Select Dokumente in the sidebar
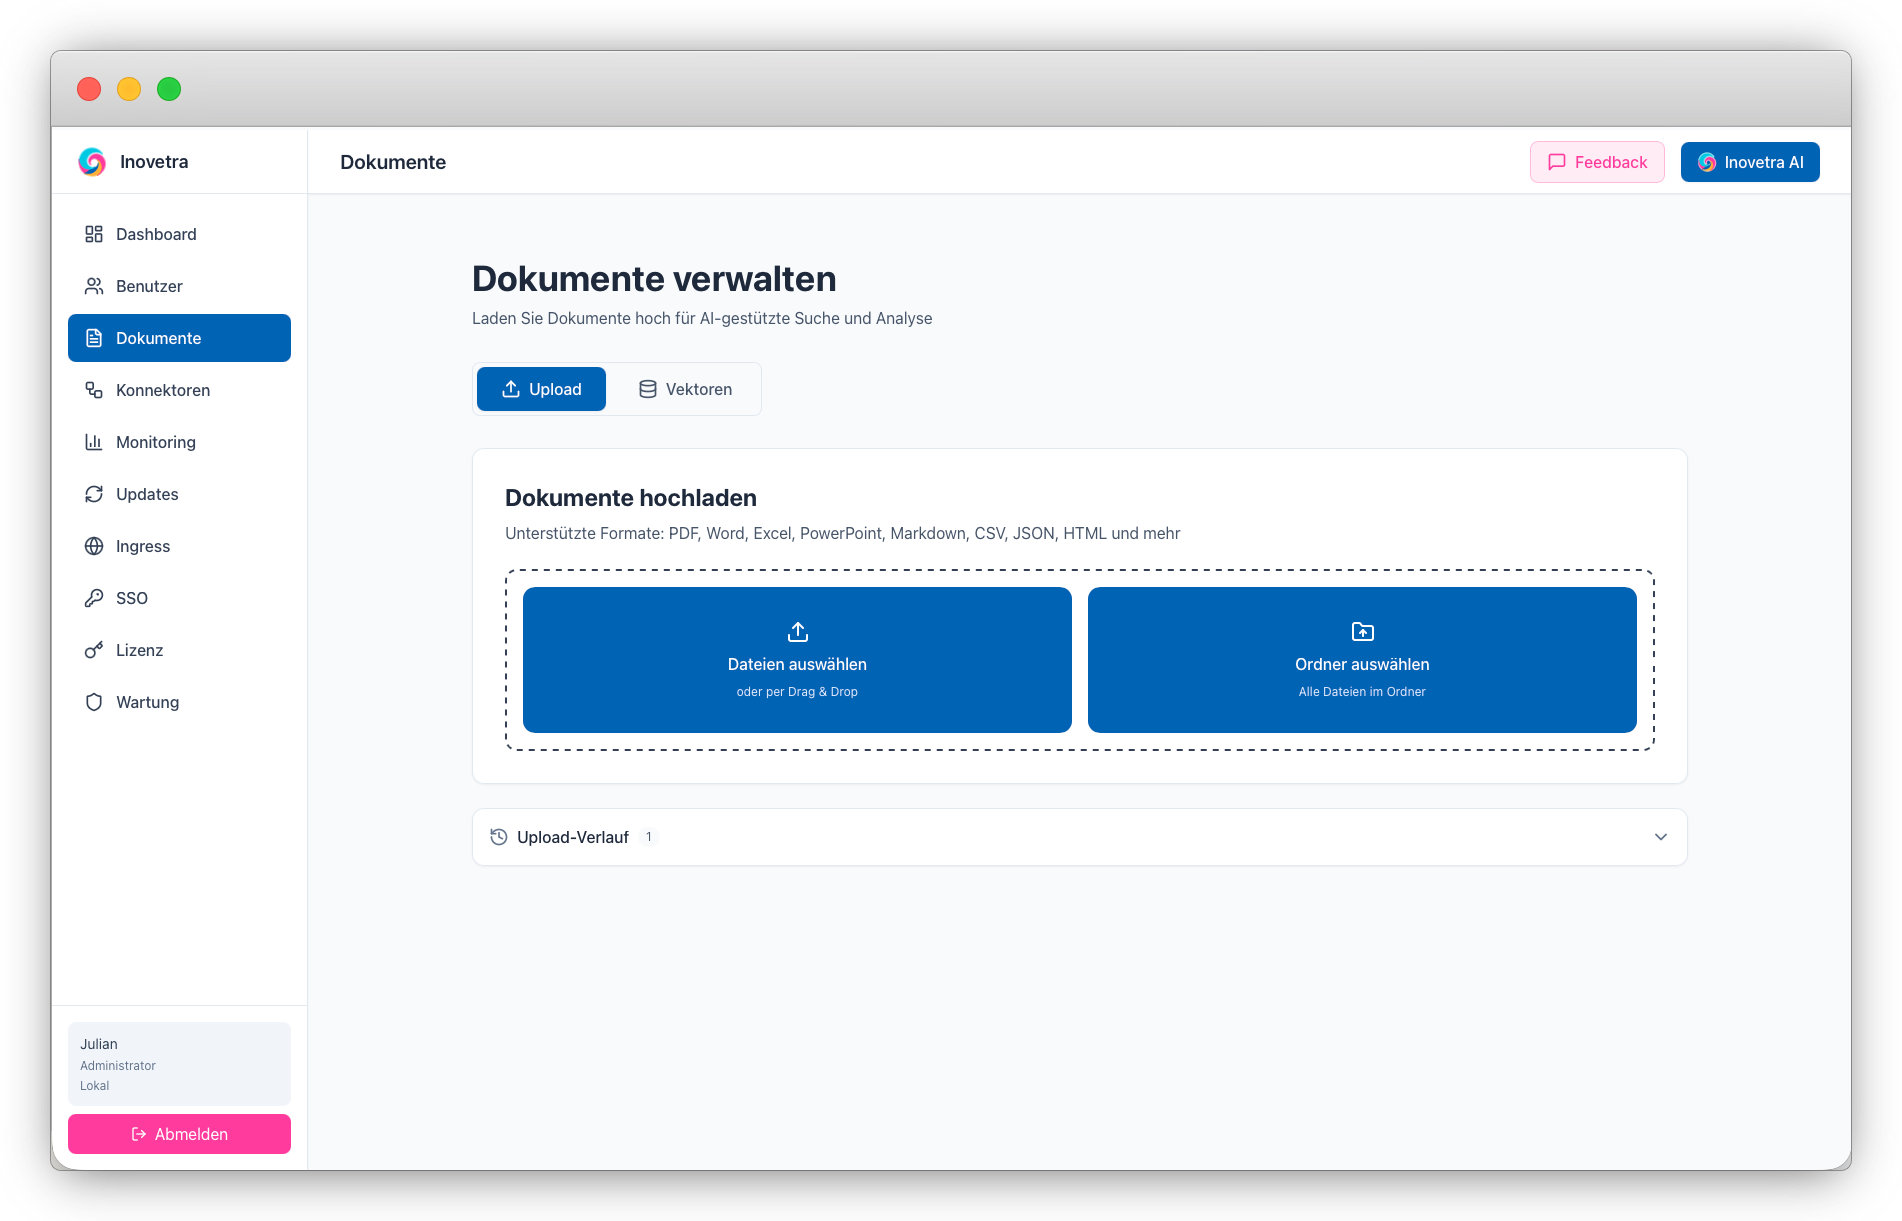1902x1221 pixels. coord(179,338)
